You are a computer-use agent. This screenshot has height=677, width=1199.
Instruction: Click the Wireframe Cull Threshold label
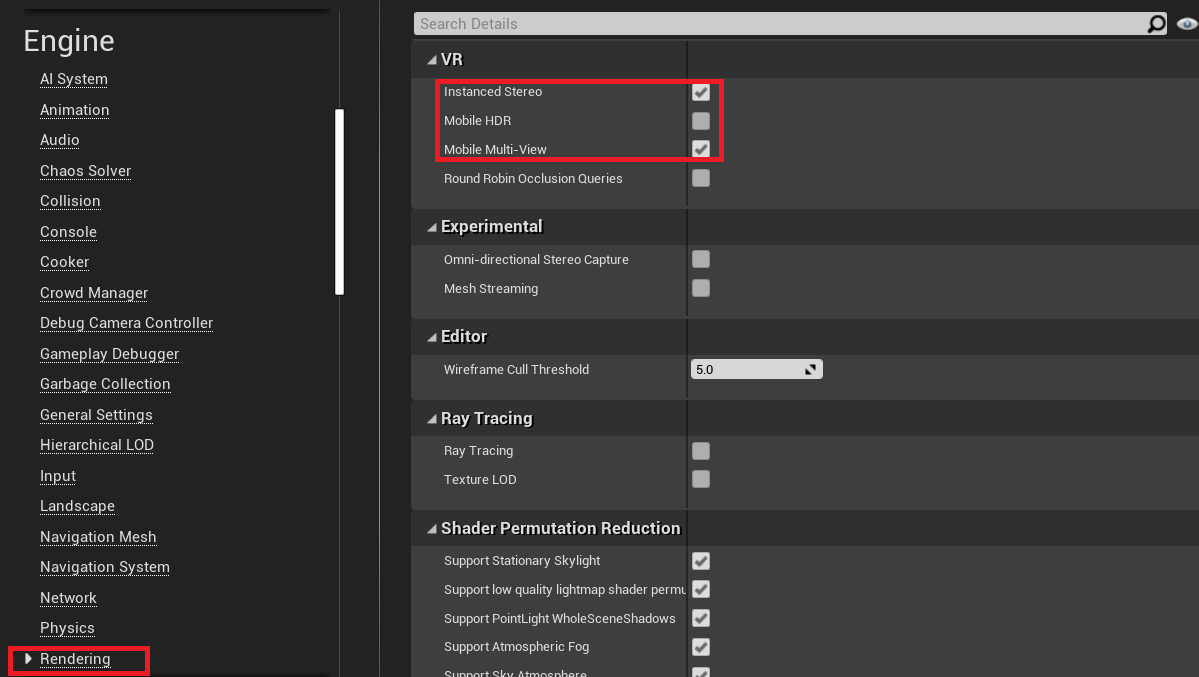(516, 369)
